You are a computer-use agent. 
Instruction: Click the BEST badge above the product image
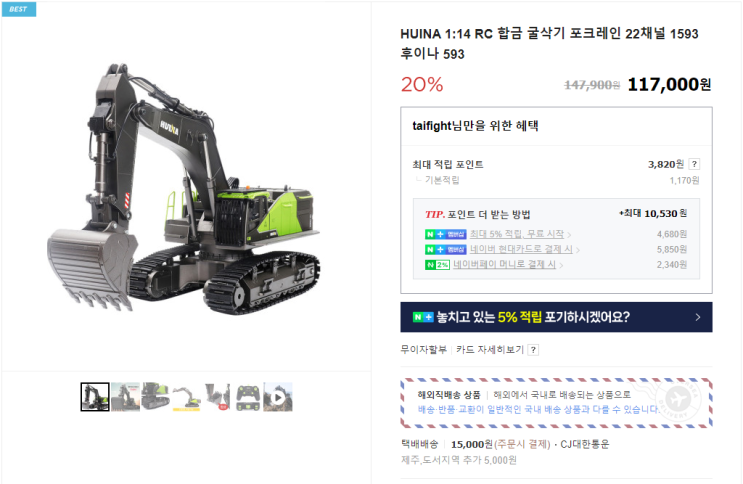(x=18, y=9)
